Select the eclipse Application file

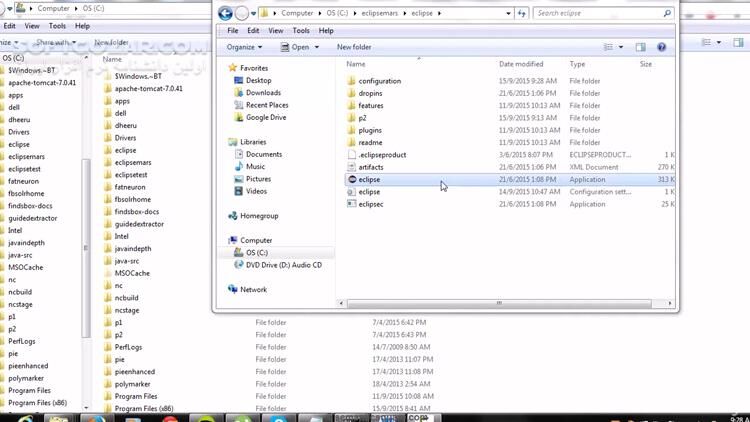click(x=369, y=179)
